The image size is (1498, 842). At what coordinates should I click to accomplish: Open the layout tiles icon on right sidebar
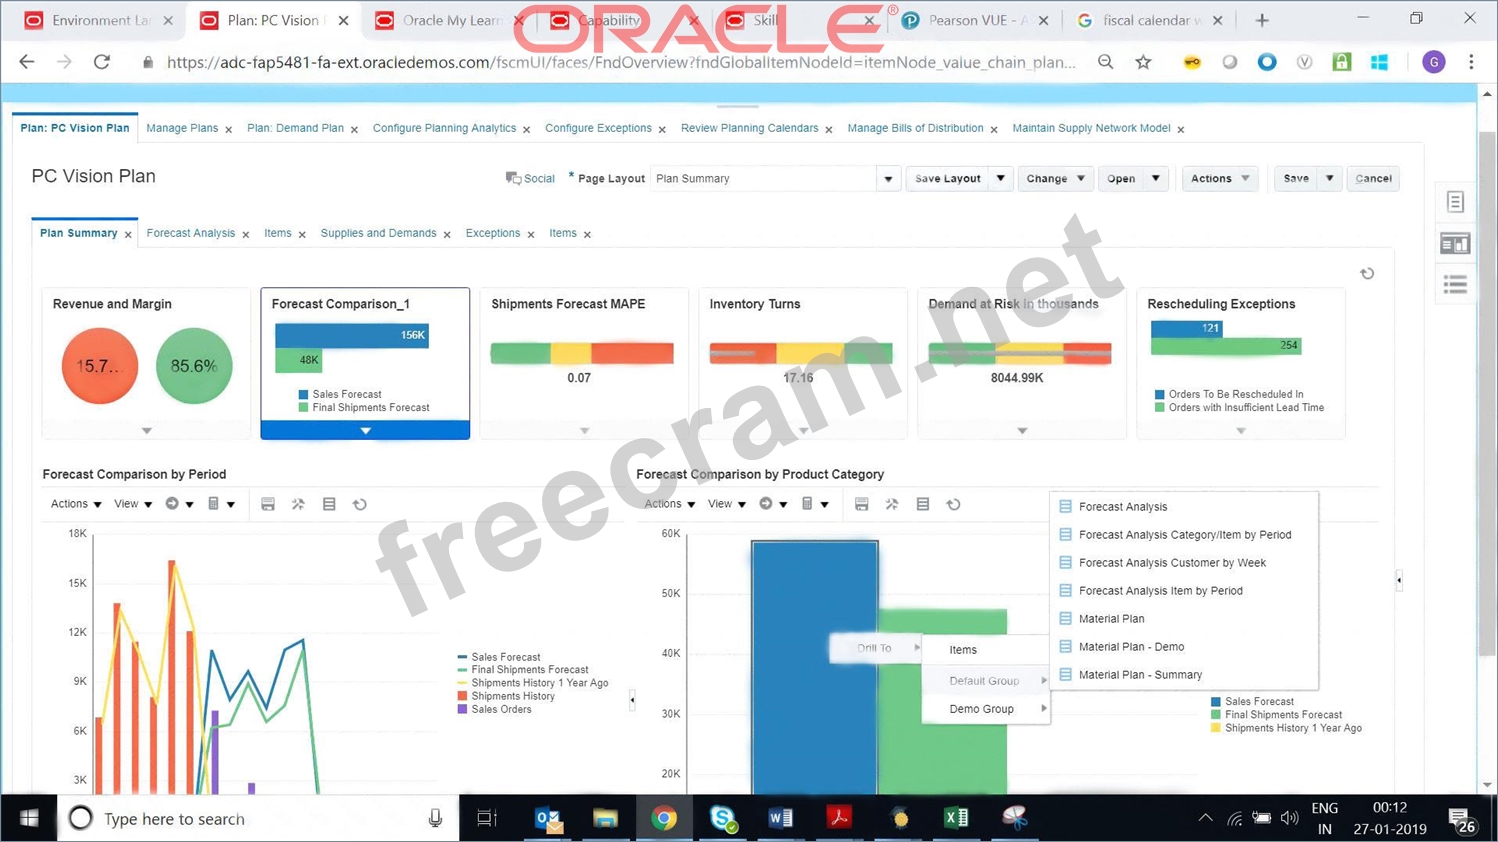[x=1455, y=243]
